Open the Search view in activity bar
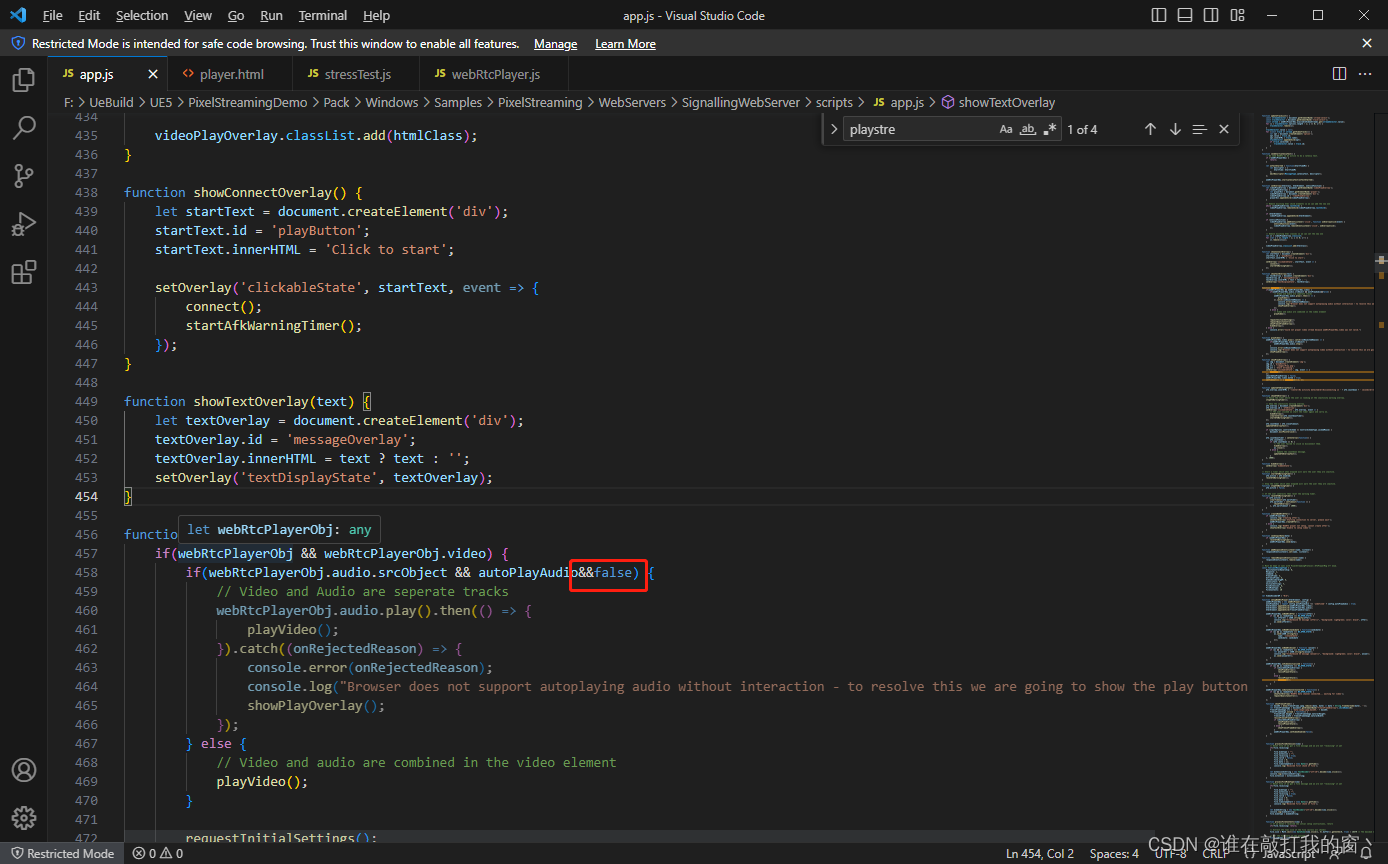 click(24, 128)
